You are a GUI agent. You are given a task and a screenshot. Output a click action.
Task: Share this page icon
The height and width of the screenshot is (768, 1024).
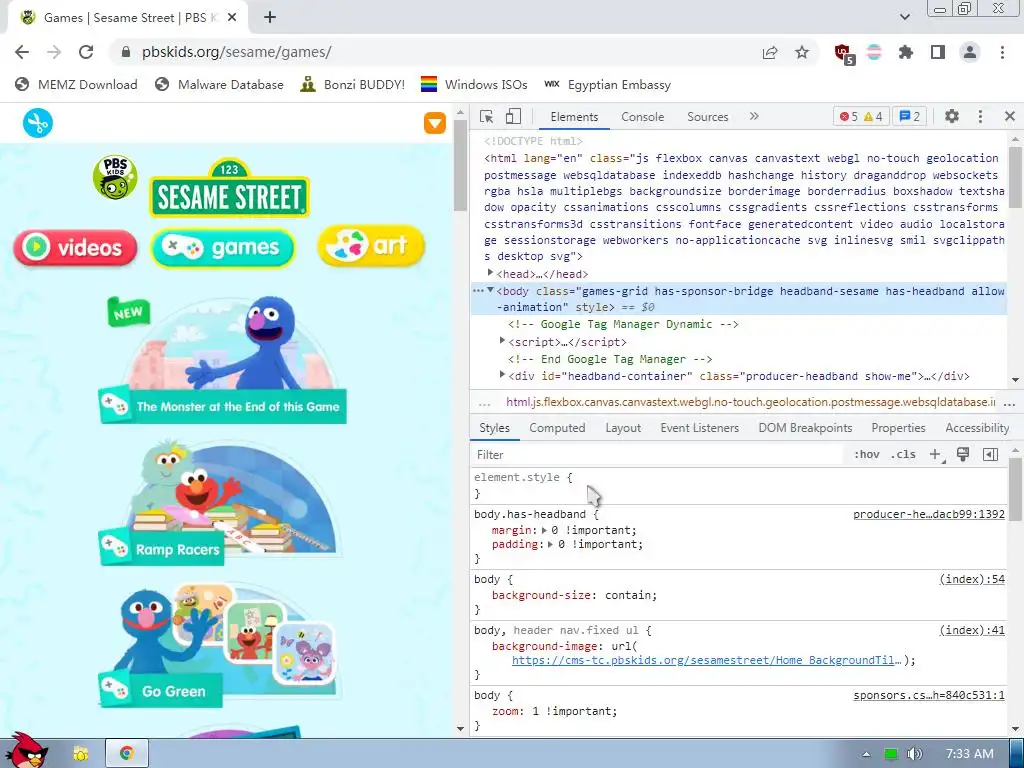click(770, 52)
